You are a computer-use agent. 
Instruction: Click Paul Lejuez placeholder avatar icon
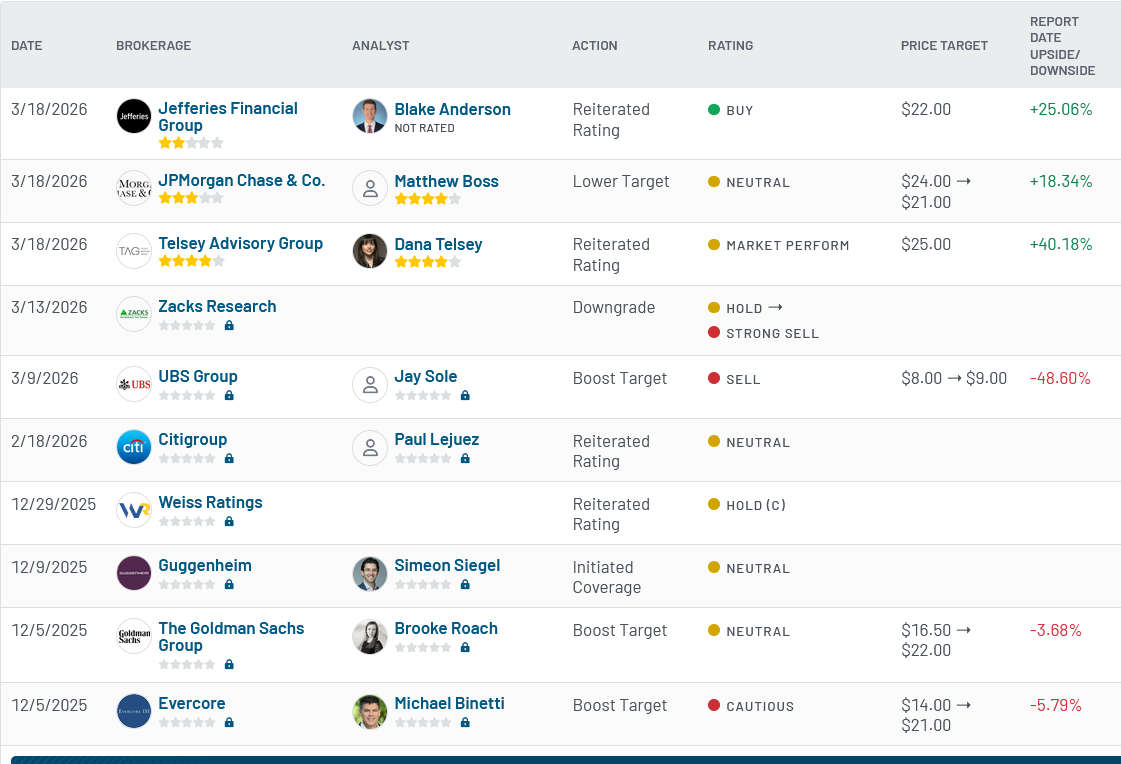tap(370, 447)
